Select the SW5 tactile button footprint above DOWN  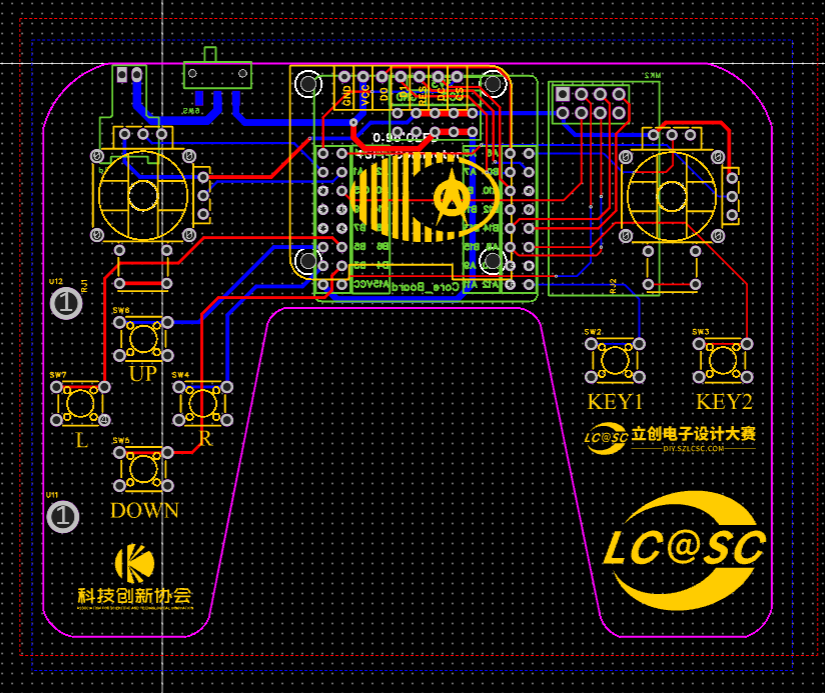click(x=143, y=469)
